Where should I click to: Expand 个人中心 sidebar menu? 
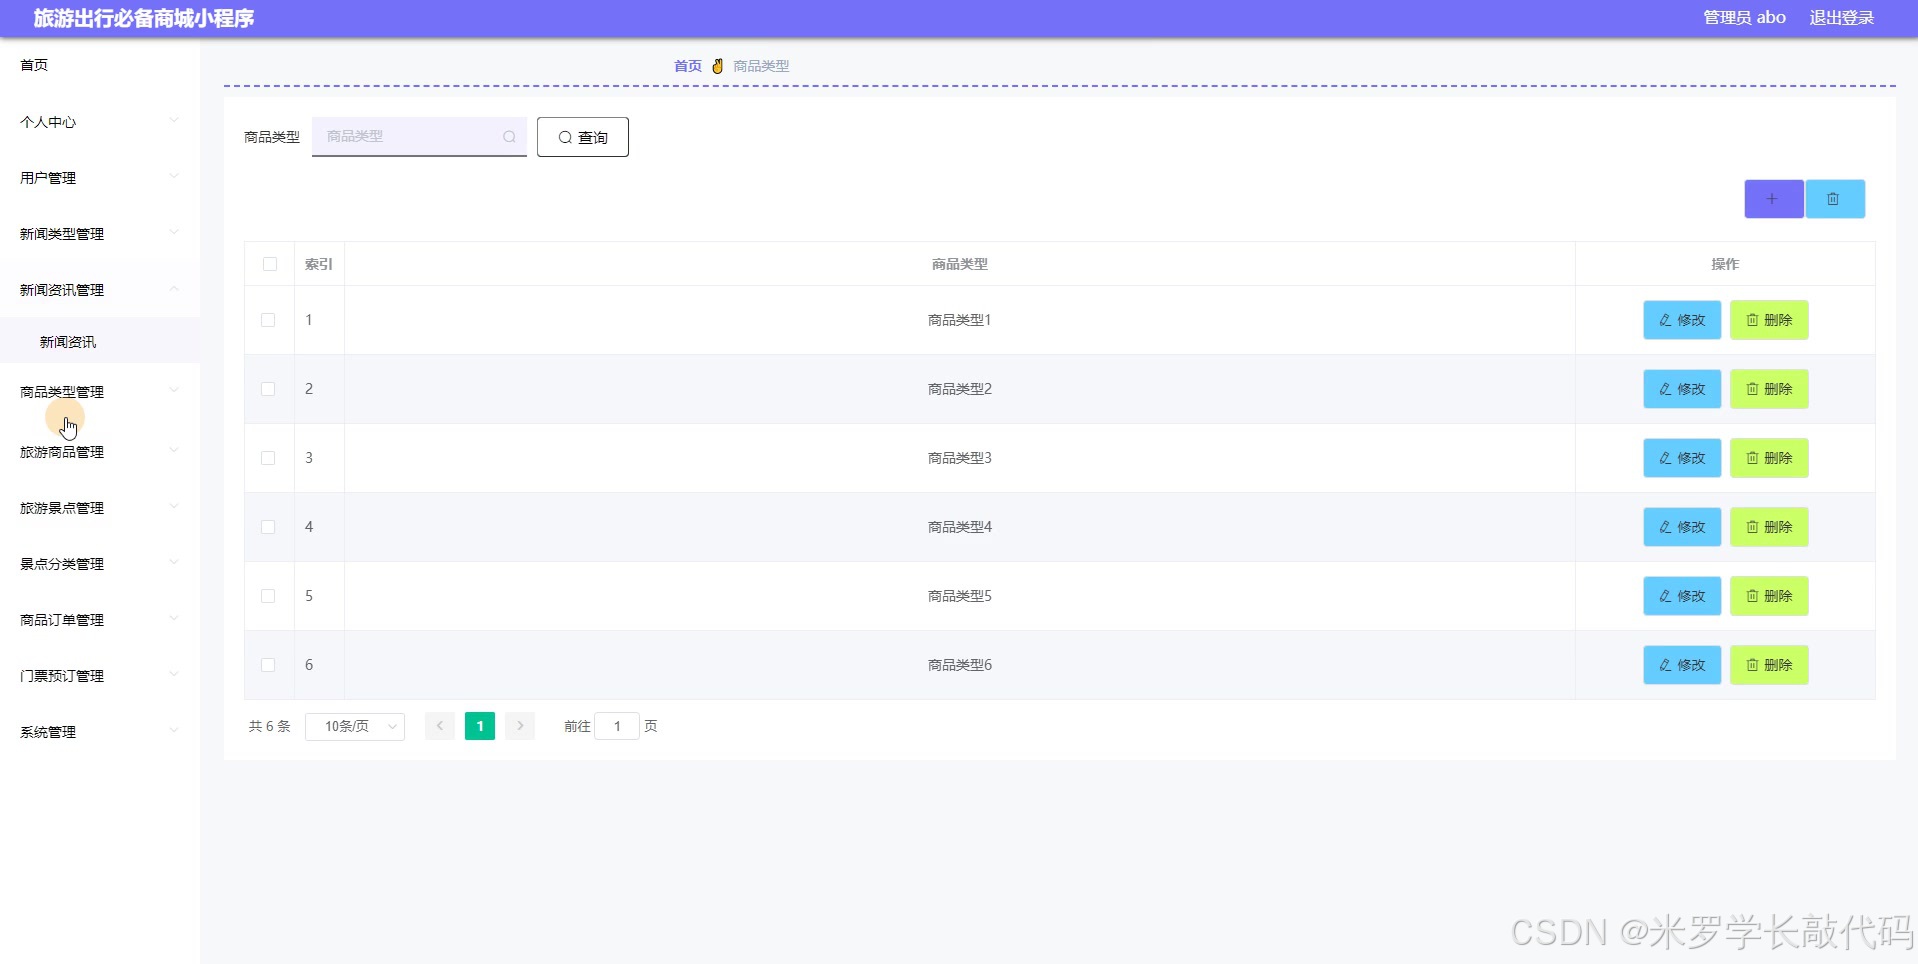100,122
